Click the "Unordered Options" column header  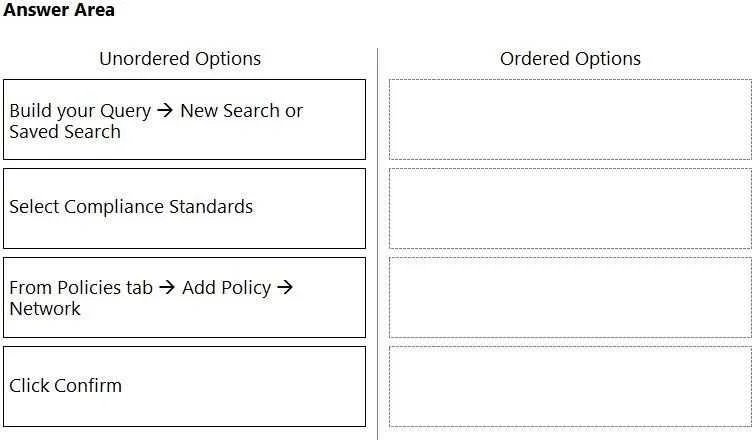click(180, 59)
